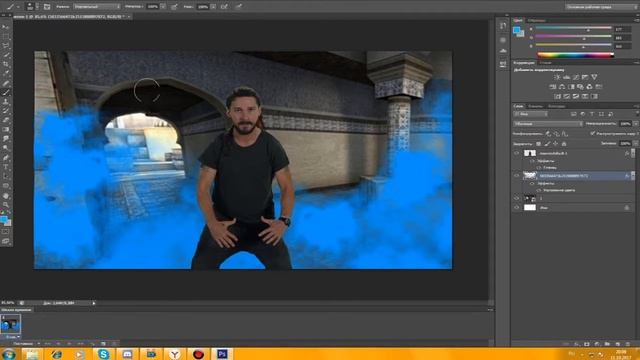
Task: Select the Crop tool
Action: pyautogui.click(x=6, y=64)
